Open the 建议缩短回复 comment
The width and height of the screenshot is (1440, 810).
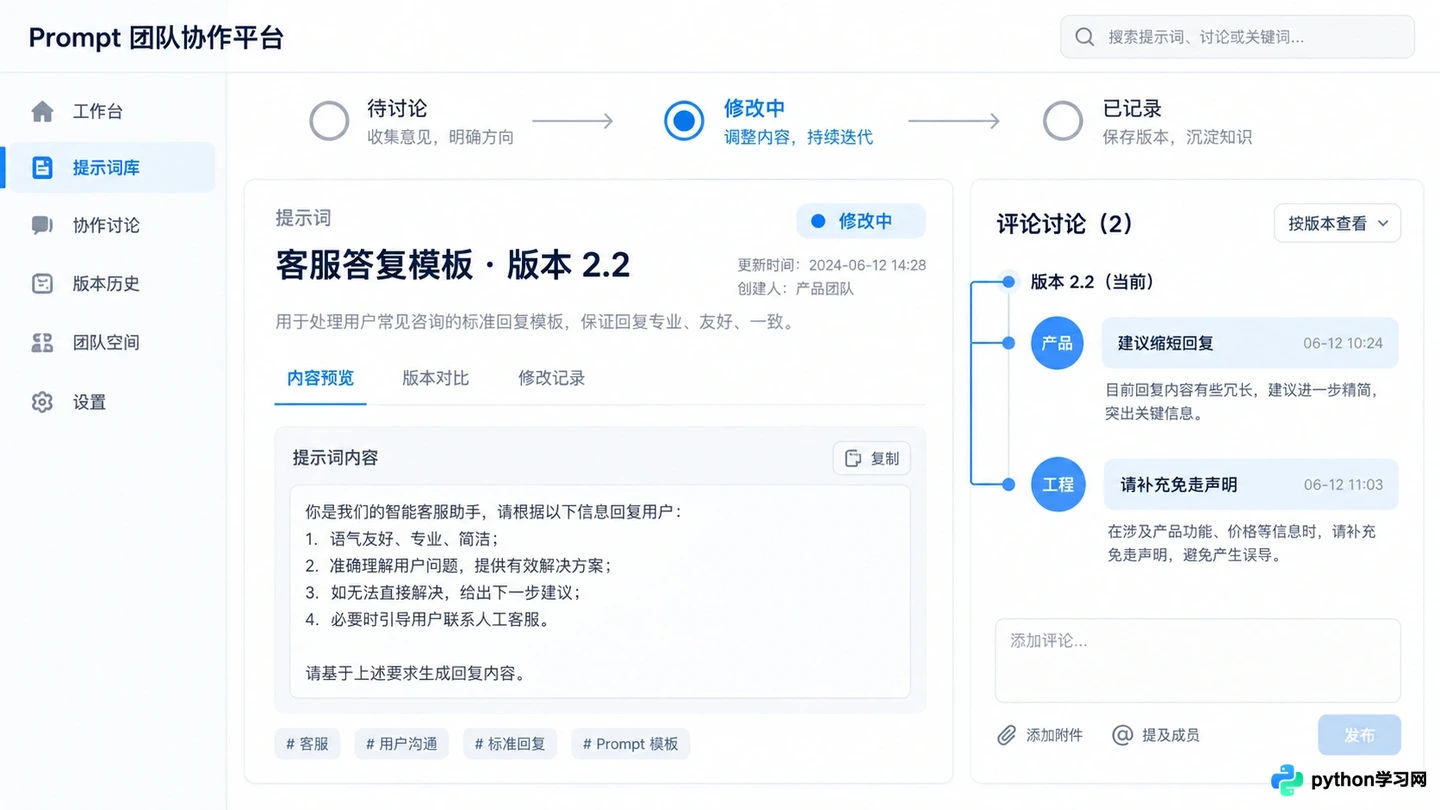pos(1250,343)
